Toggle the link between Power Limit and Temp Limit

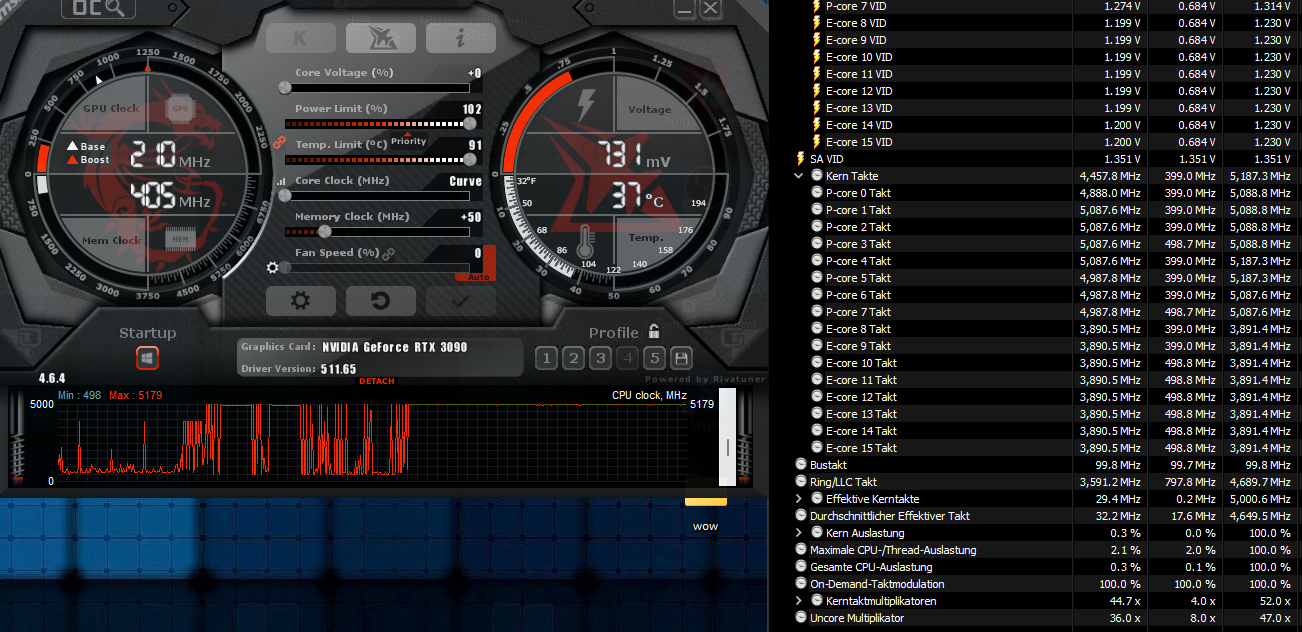(x=280, y=143)
